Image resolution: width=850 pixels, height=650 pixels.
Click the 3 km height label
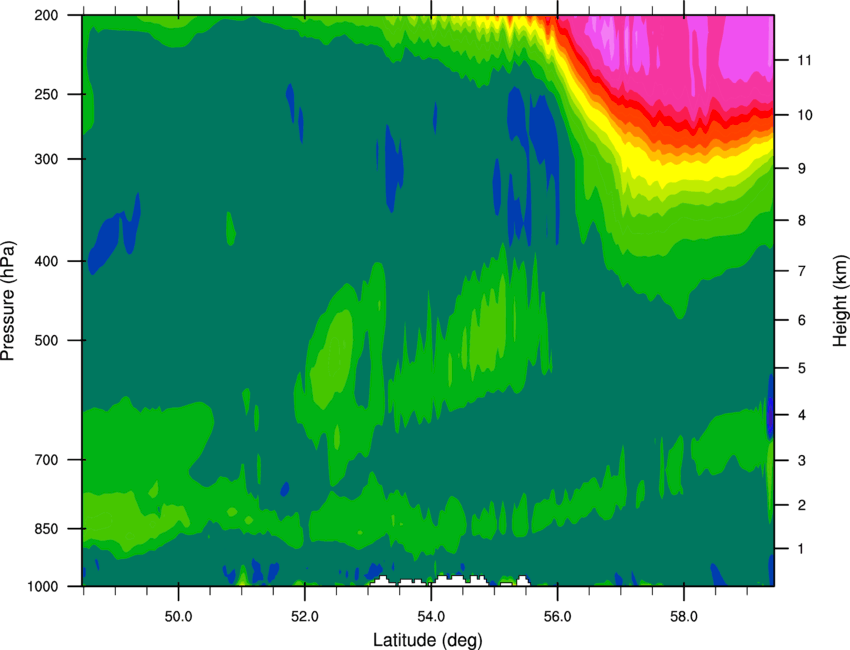tap(801, 460)
